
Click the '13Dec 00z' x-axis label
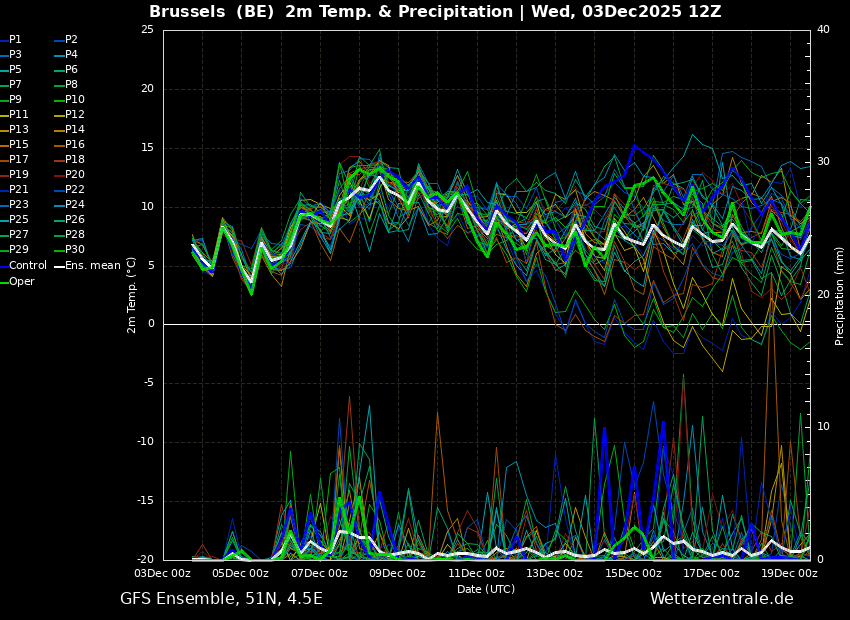(555, 573)
